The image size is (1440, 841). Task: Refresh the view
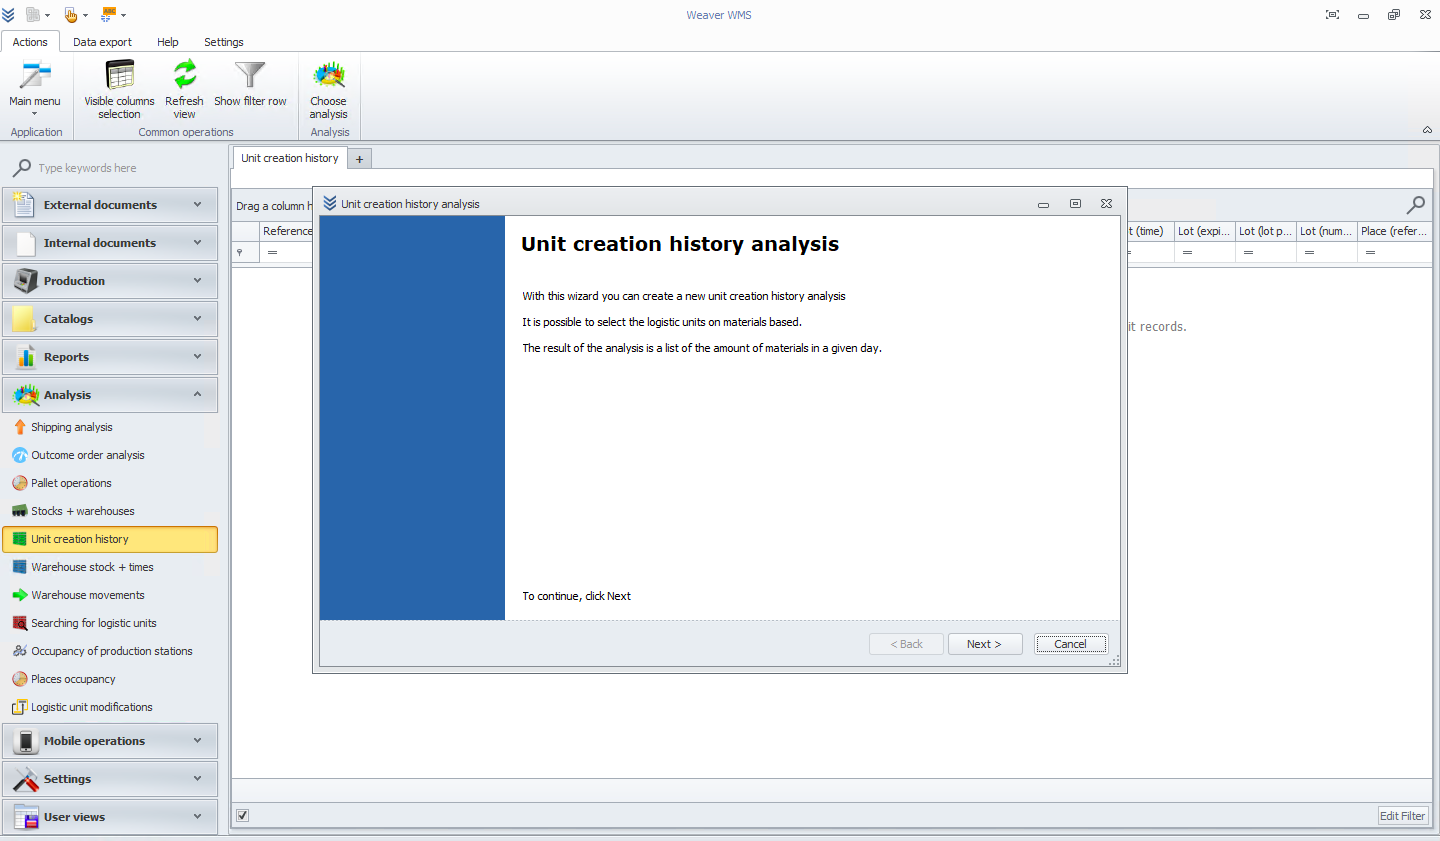pos(184,88)
